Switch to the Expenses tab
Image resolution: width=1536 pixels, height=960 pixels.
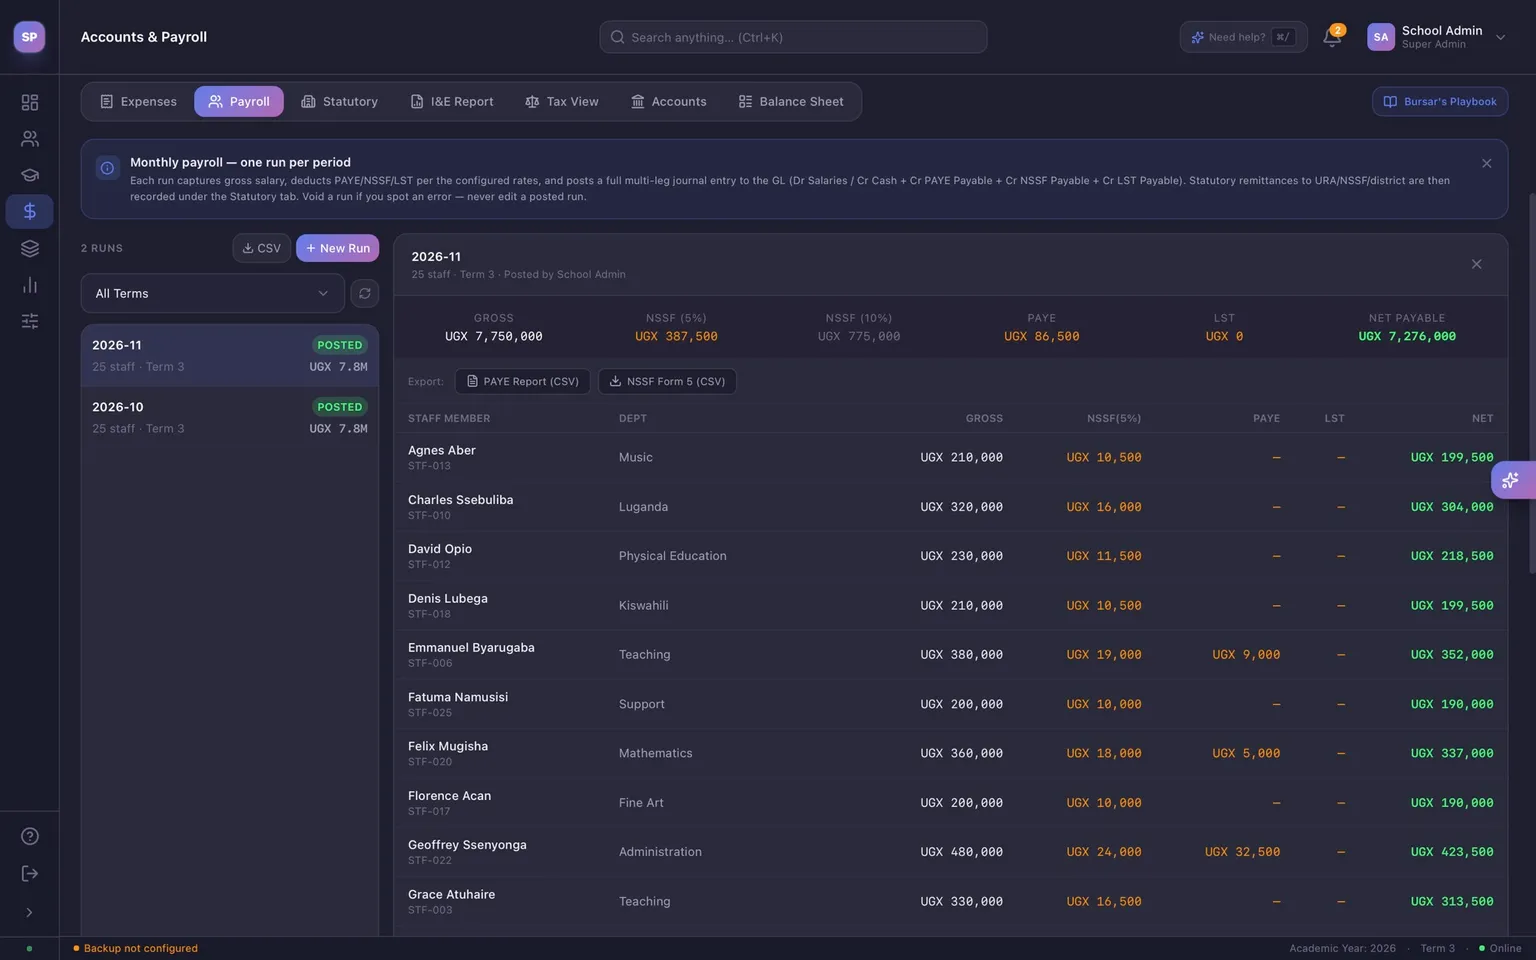[139, 101]
